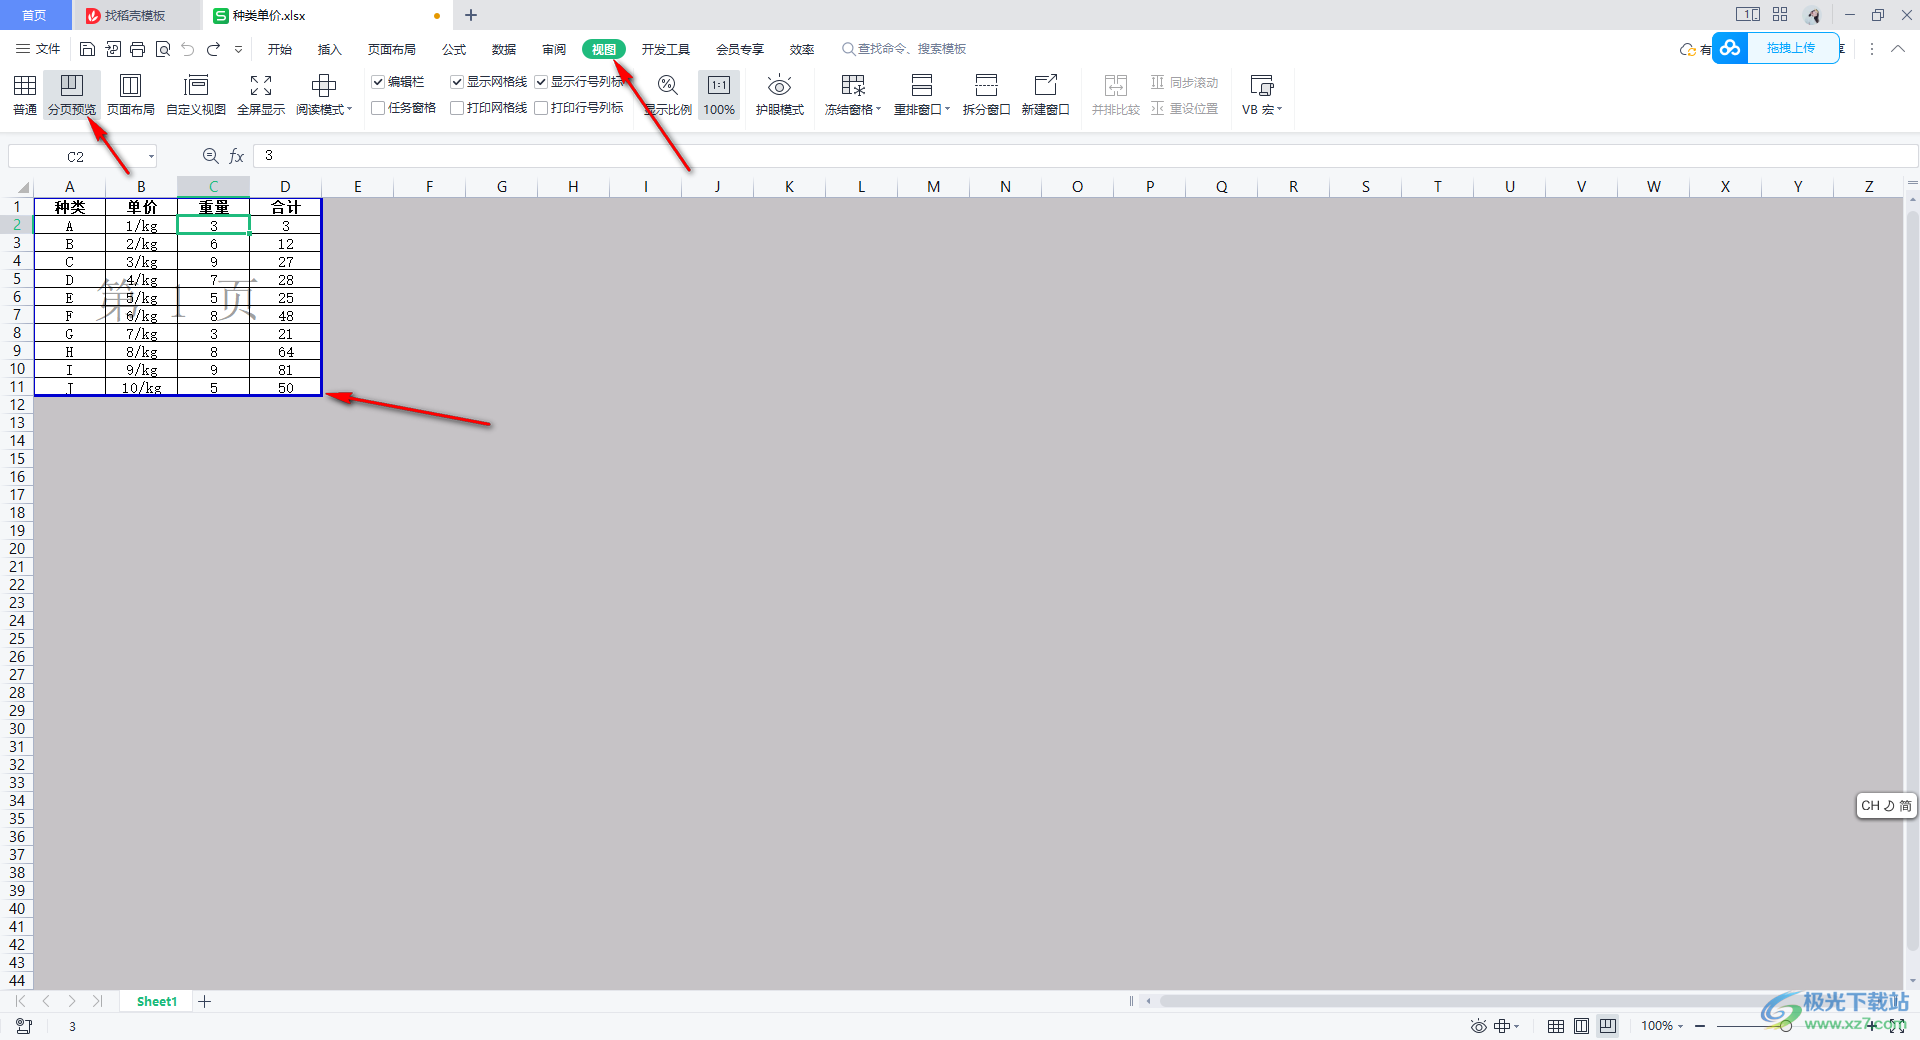Click the Print icon in quick toolbar
Image resolution: width=1920 pixels, height=1040 pixels.
pyautogui.click(x=138, y=49)
